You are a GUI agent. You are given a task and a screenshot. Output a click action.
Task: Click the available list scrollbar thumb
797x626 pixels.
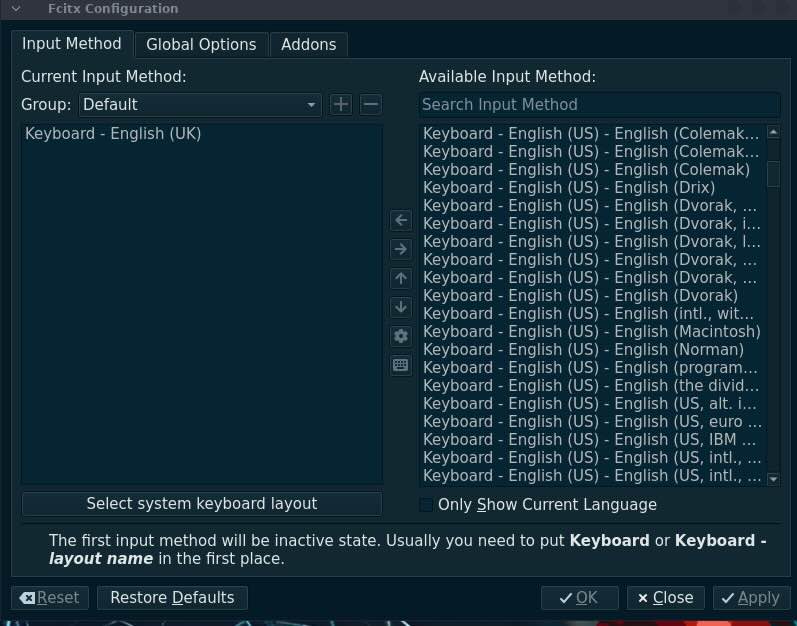tap(773, 174)
